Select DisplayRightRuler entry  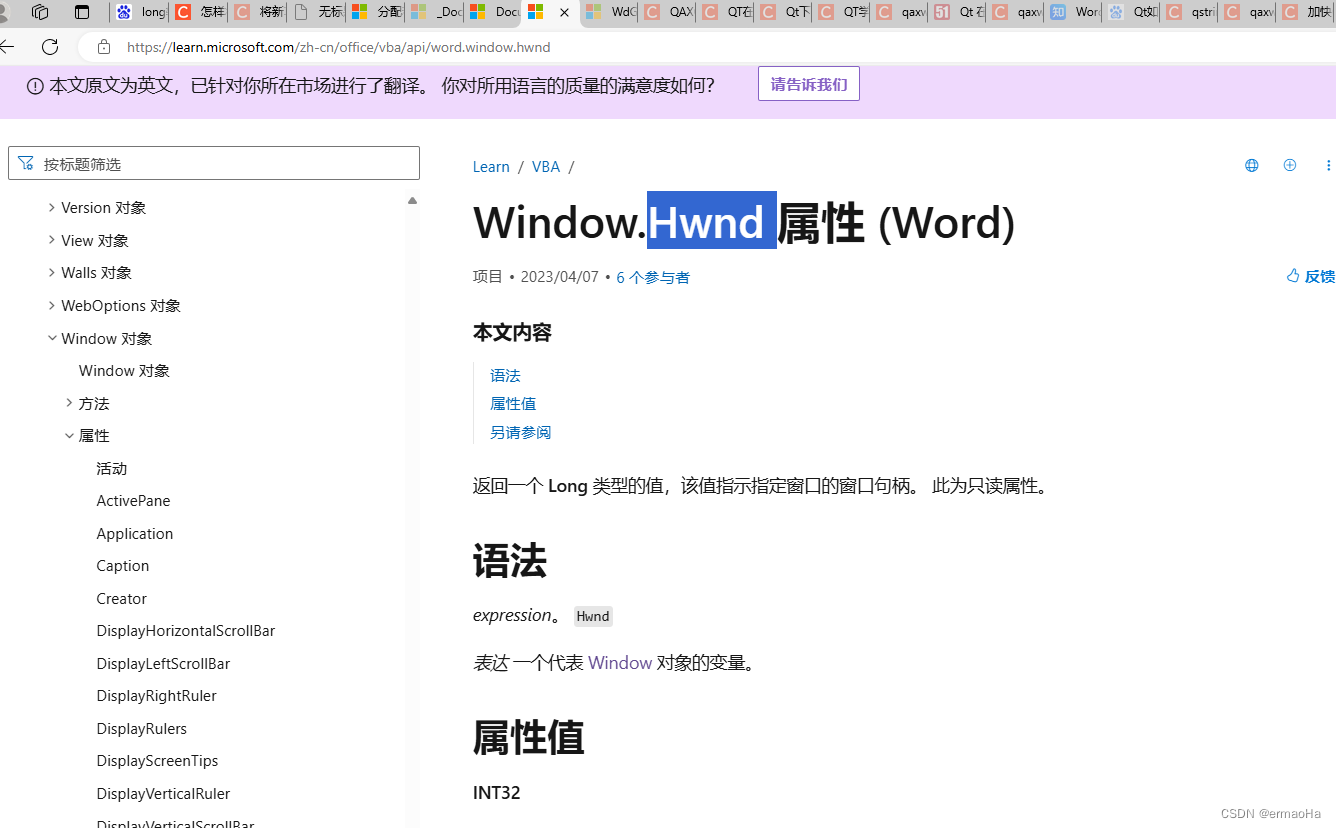156,695
